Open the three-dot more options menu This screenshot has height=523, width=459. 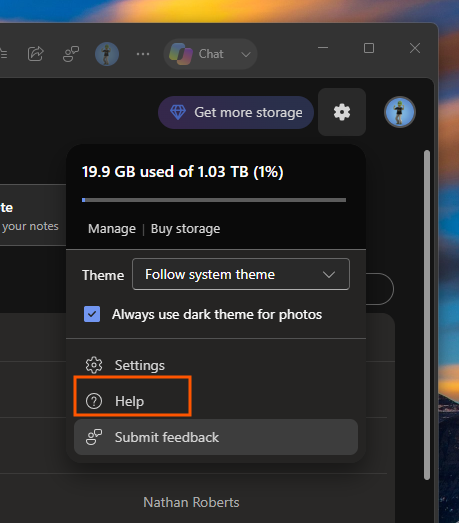(x=143, y=54)
